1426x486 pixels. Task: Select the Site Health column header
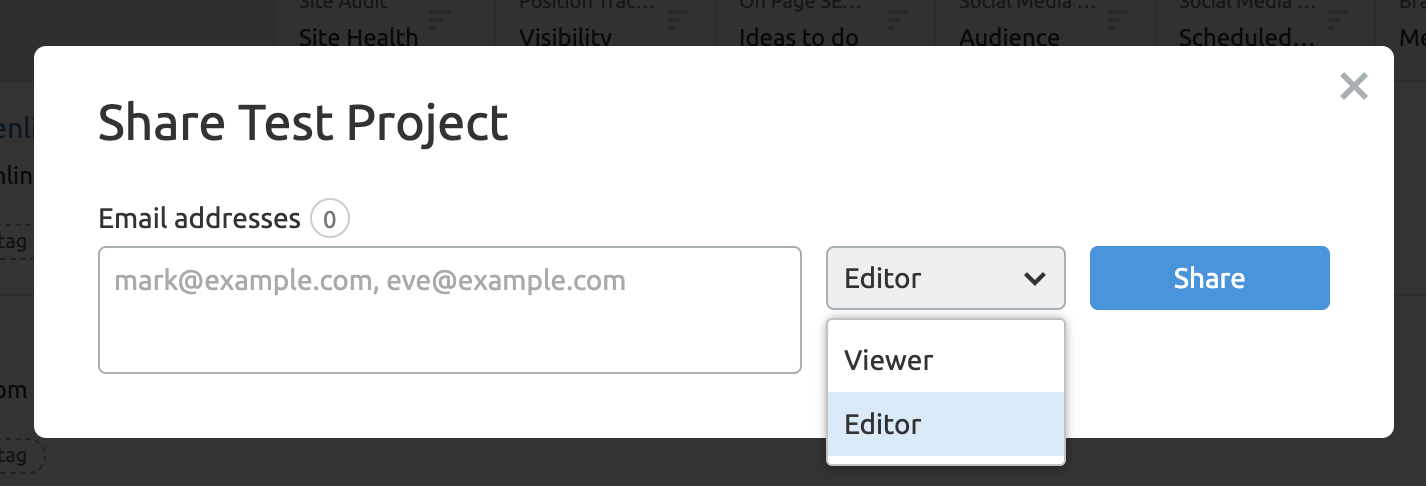point(358,38)
